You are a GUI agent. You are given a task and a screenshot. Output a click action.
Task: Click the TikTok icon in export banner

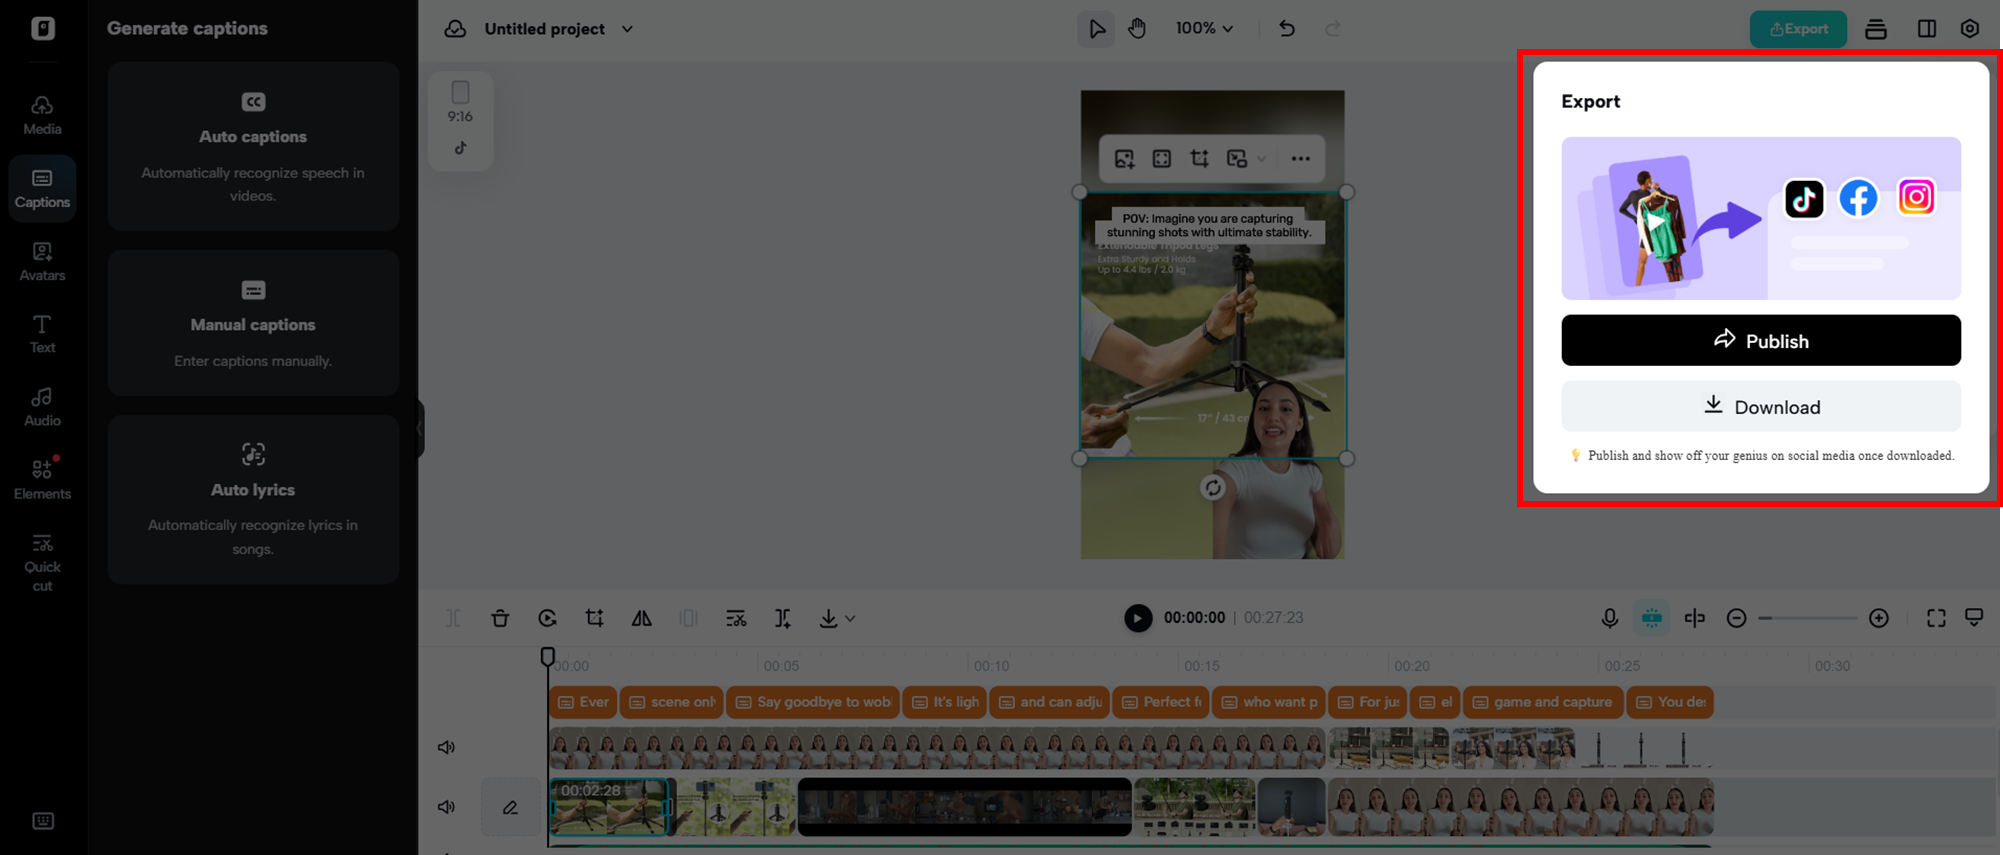click(1804, 199)
